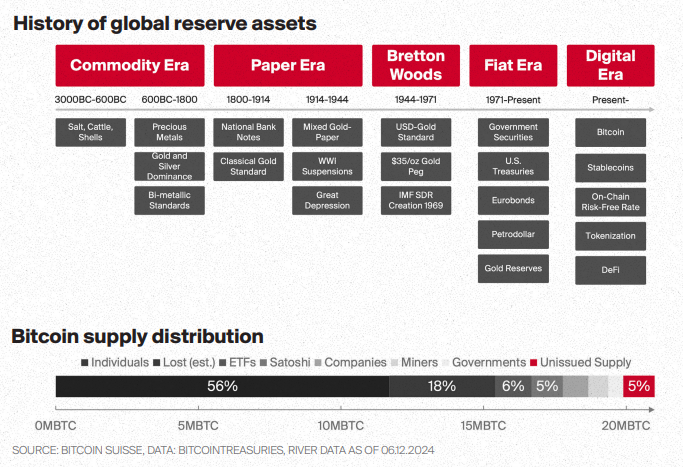Select the Petrodollar box
This screenshot has height=467, width=683.
click(x=513, y=235)
